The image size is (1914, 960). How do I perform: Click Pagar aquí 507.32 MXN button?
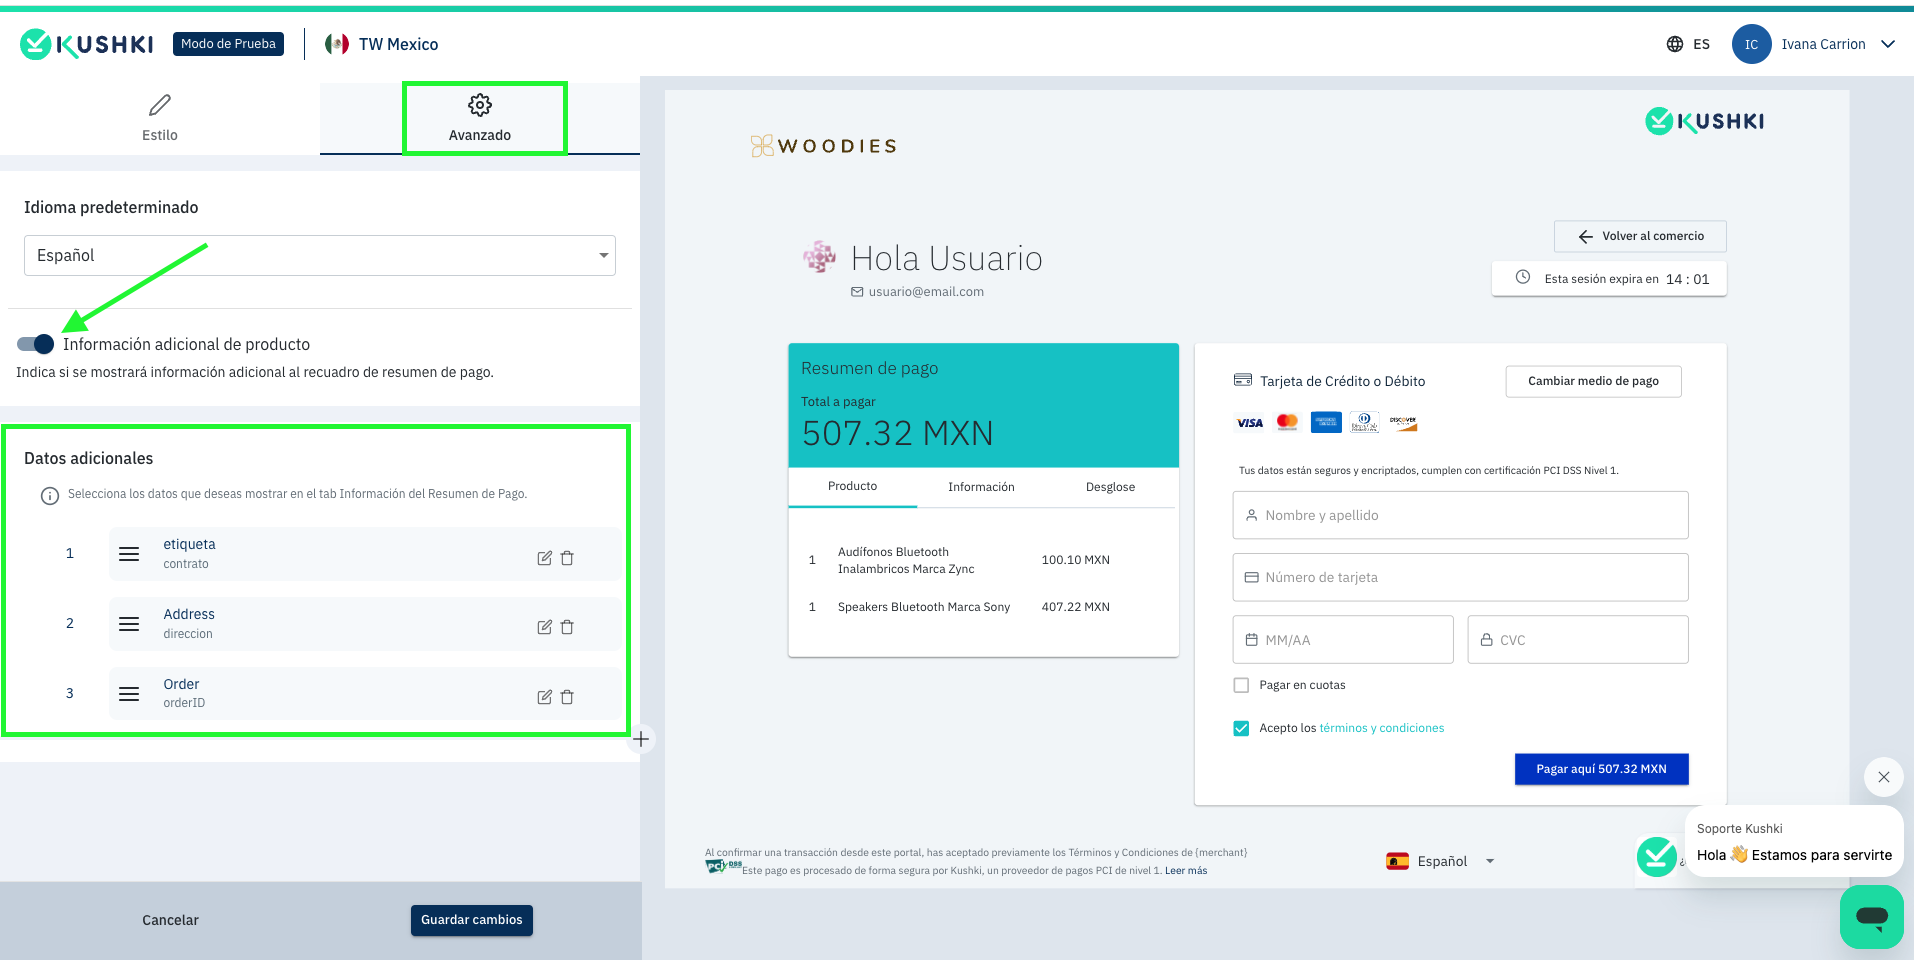(x=1601, y=769)
